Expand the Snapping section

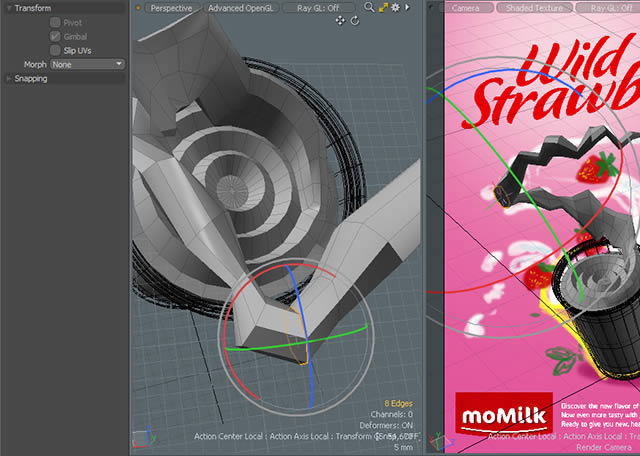[65, 78]
